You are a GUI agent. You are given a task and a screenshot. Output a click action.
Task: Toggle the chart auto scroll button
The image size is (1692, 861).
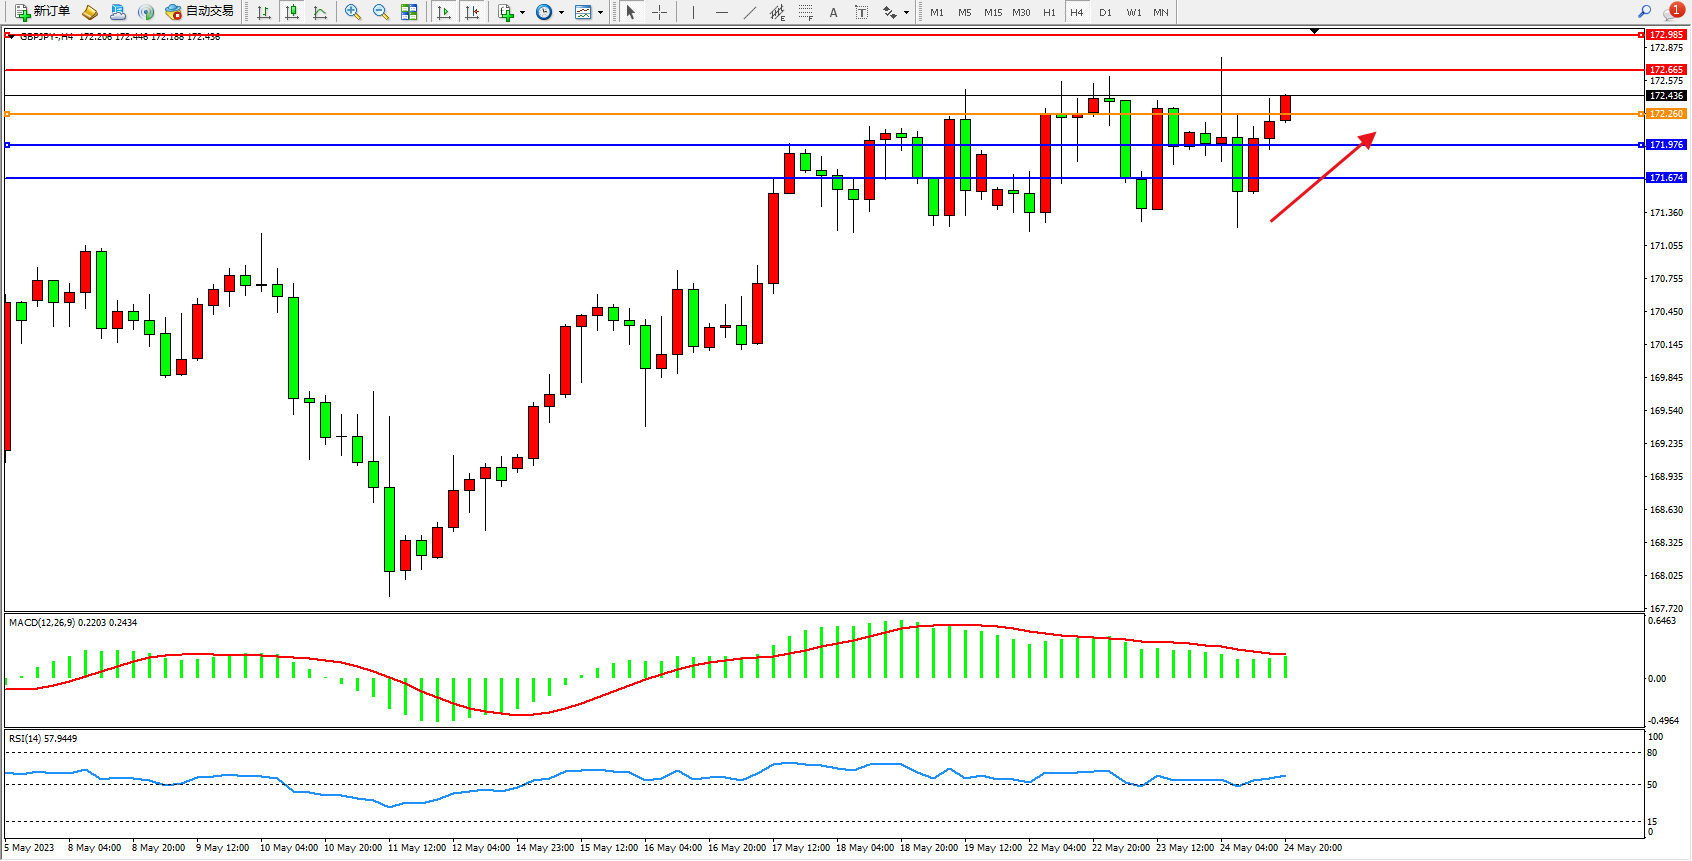(444, 12)
